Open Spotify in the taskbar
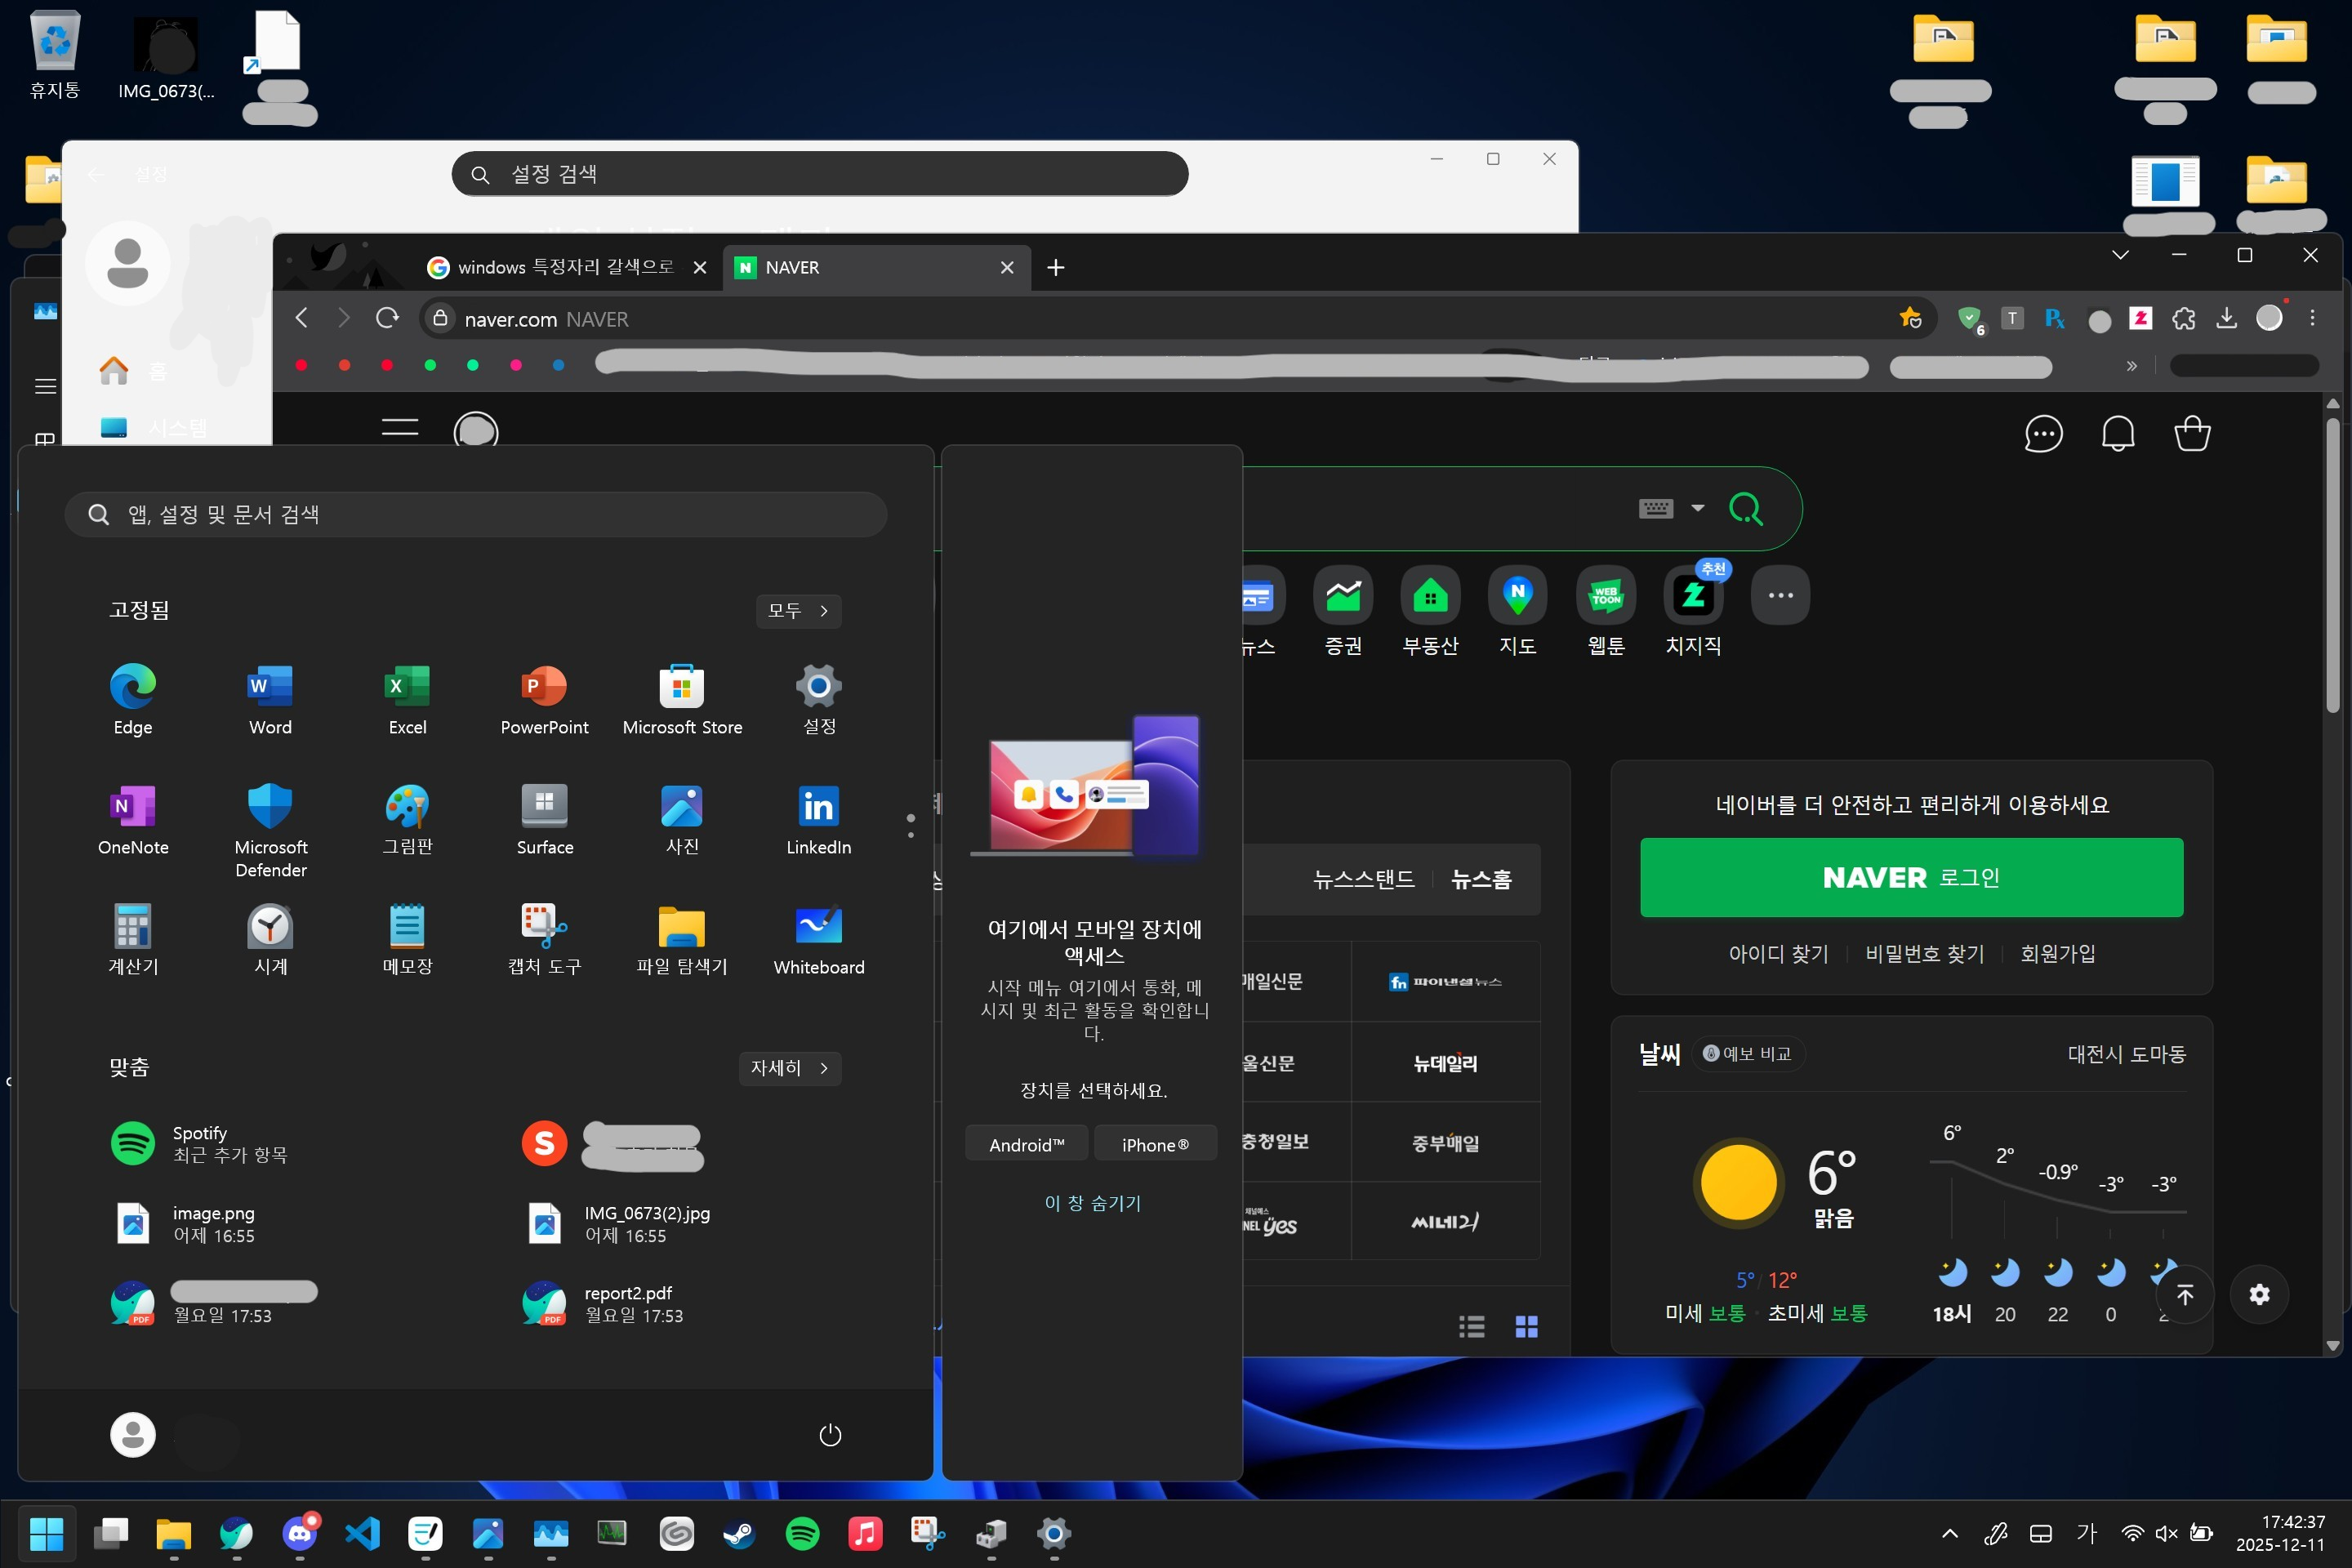Viewport: 2352px width, 1568px height. coord(802,1533)
